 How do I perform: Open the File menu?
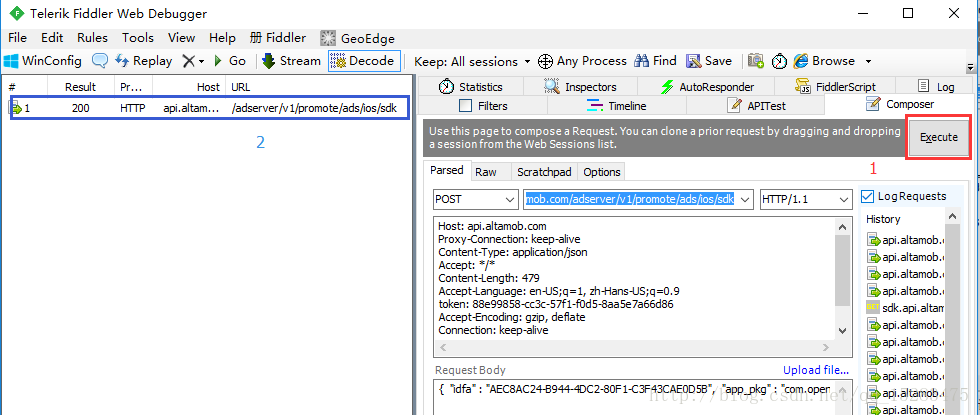[18, 38]
